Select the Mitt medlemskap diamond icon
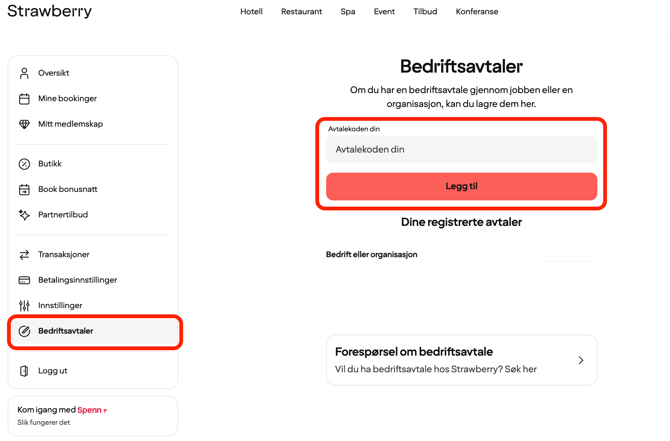This screenshot has width=670, height=441. click(x=24, y=124)
